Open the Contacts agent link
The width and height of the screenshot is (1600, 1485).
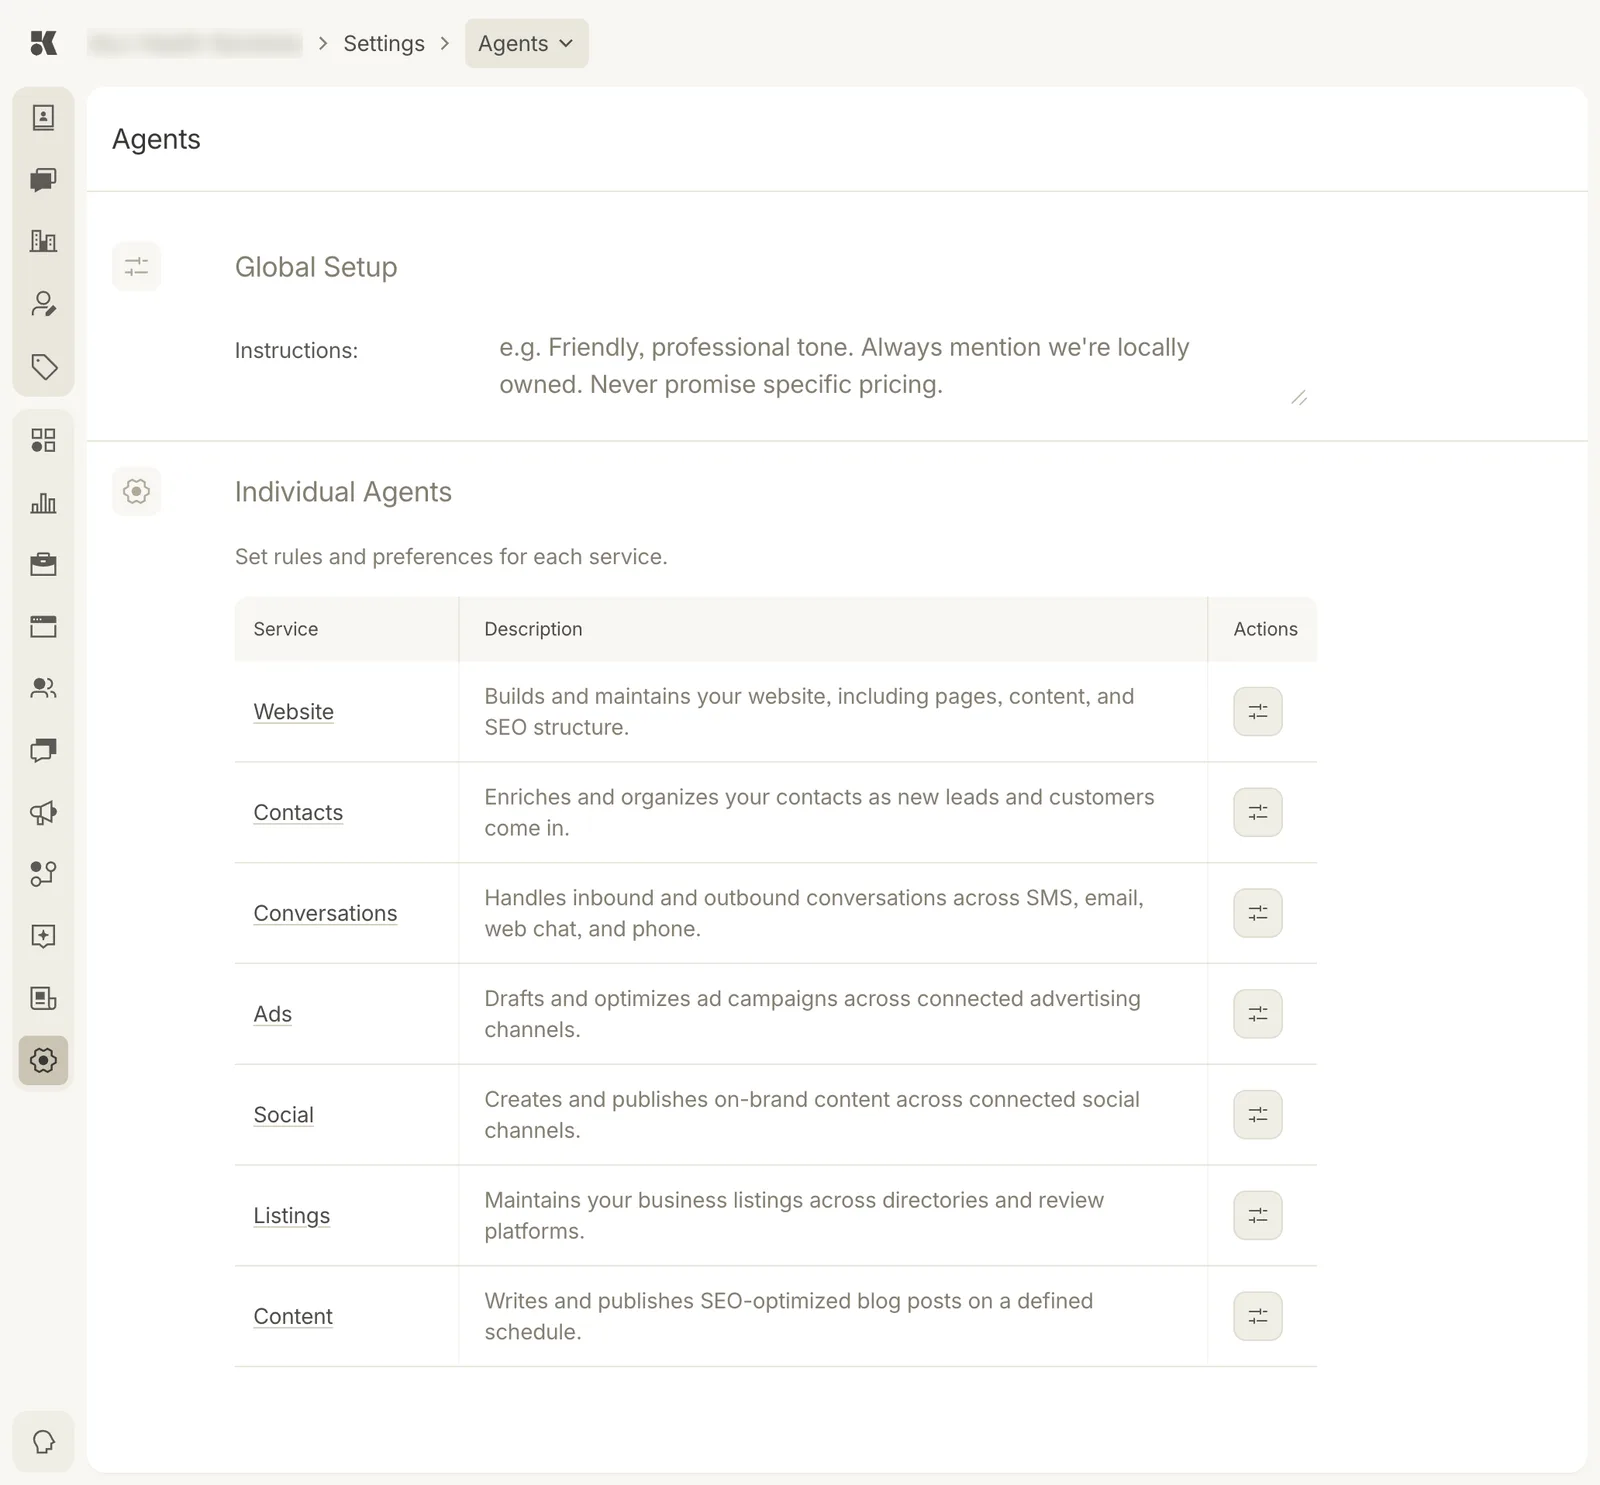tap(298, 812)
